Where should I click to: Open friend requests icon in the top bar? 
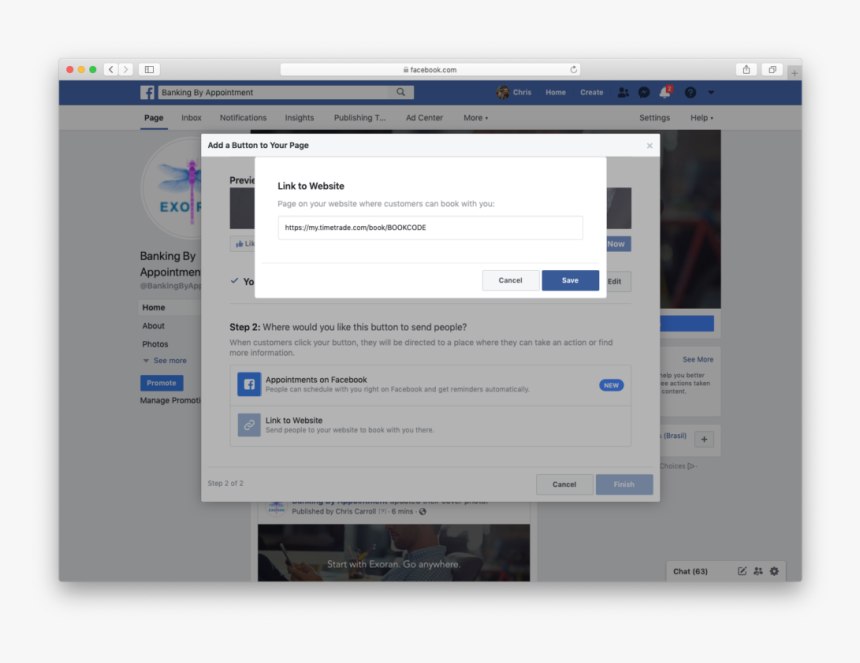622,91
